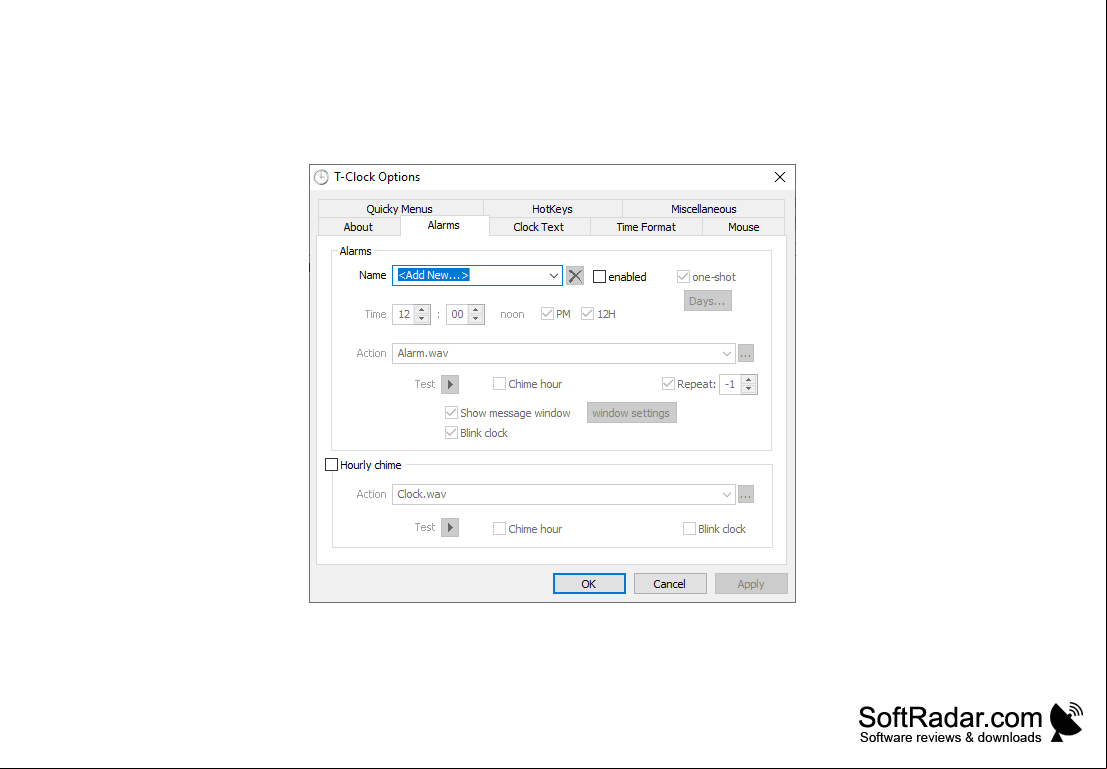Screen dimensions: 1107x769
Task: Check Chime hour under Hourly chime
Action: click(x=499, y=529)
